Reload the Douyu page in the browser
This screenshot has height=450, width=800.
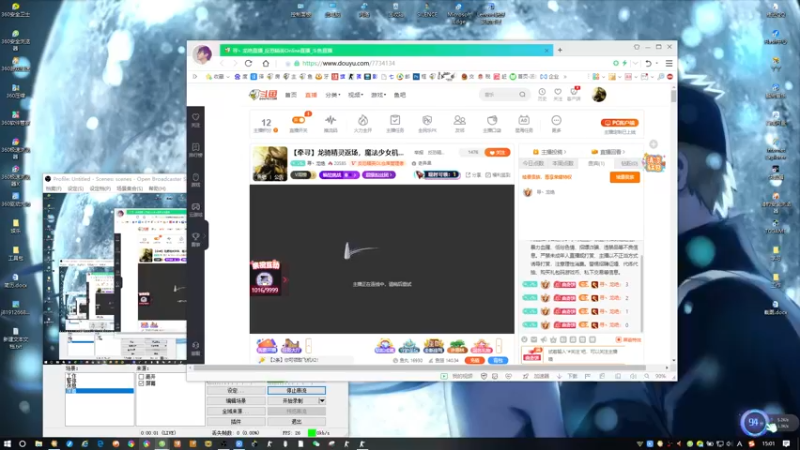point(248,63)
